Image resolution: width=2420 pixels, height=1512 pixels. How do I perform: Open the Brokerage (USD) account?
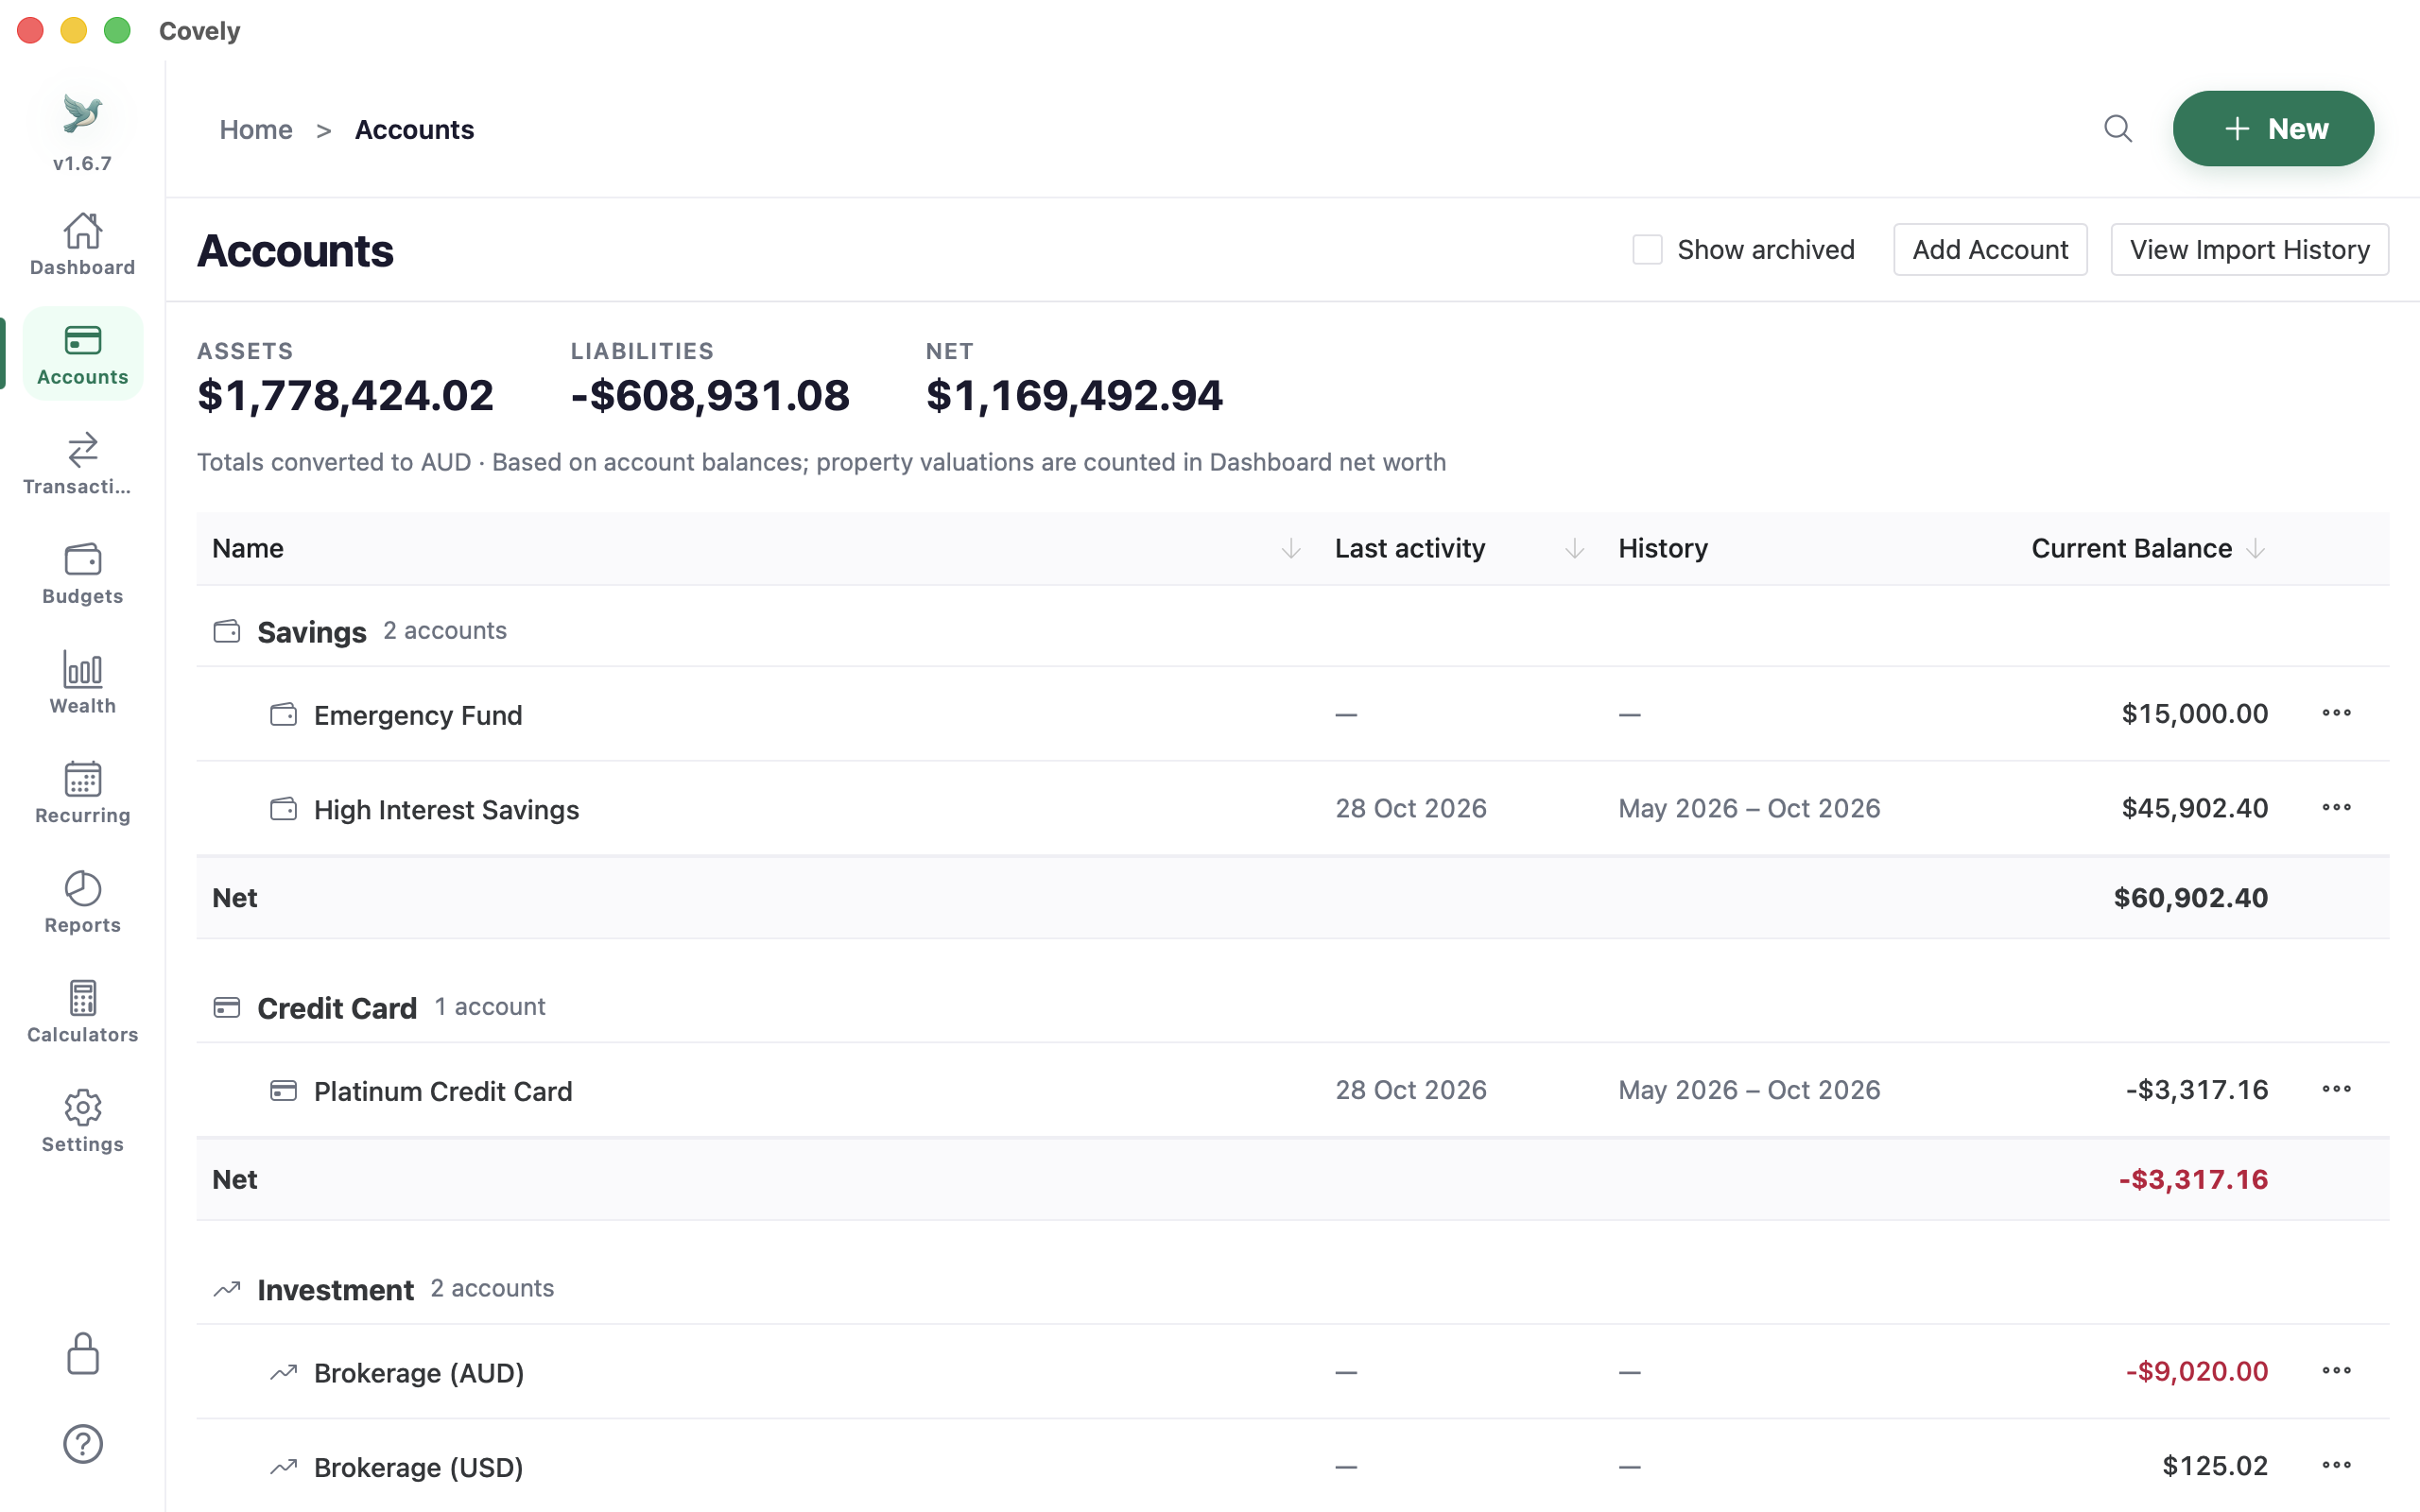pos(1292,1466)
